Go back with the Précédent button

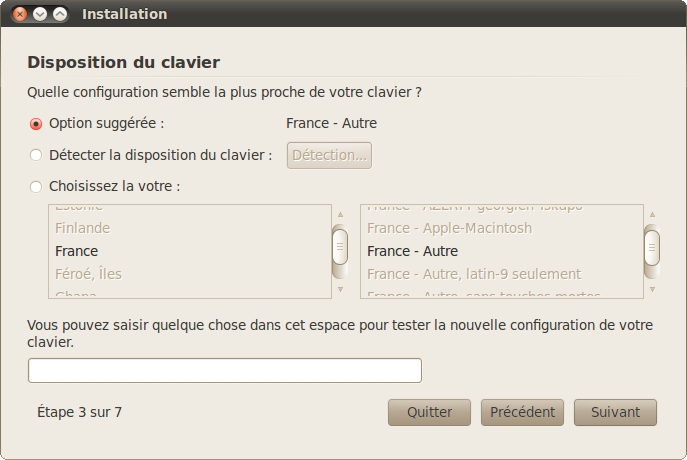[523, 412]
